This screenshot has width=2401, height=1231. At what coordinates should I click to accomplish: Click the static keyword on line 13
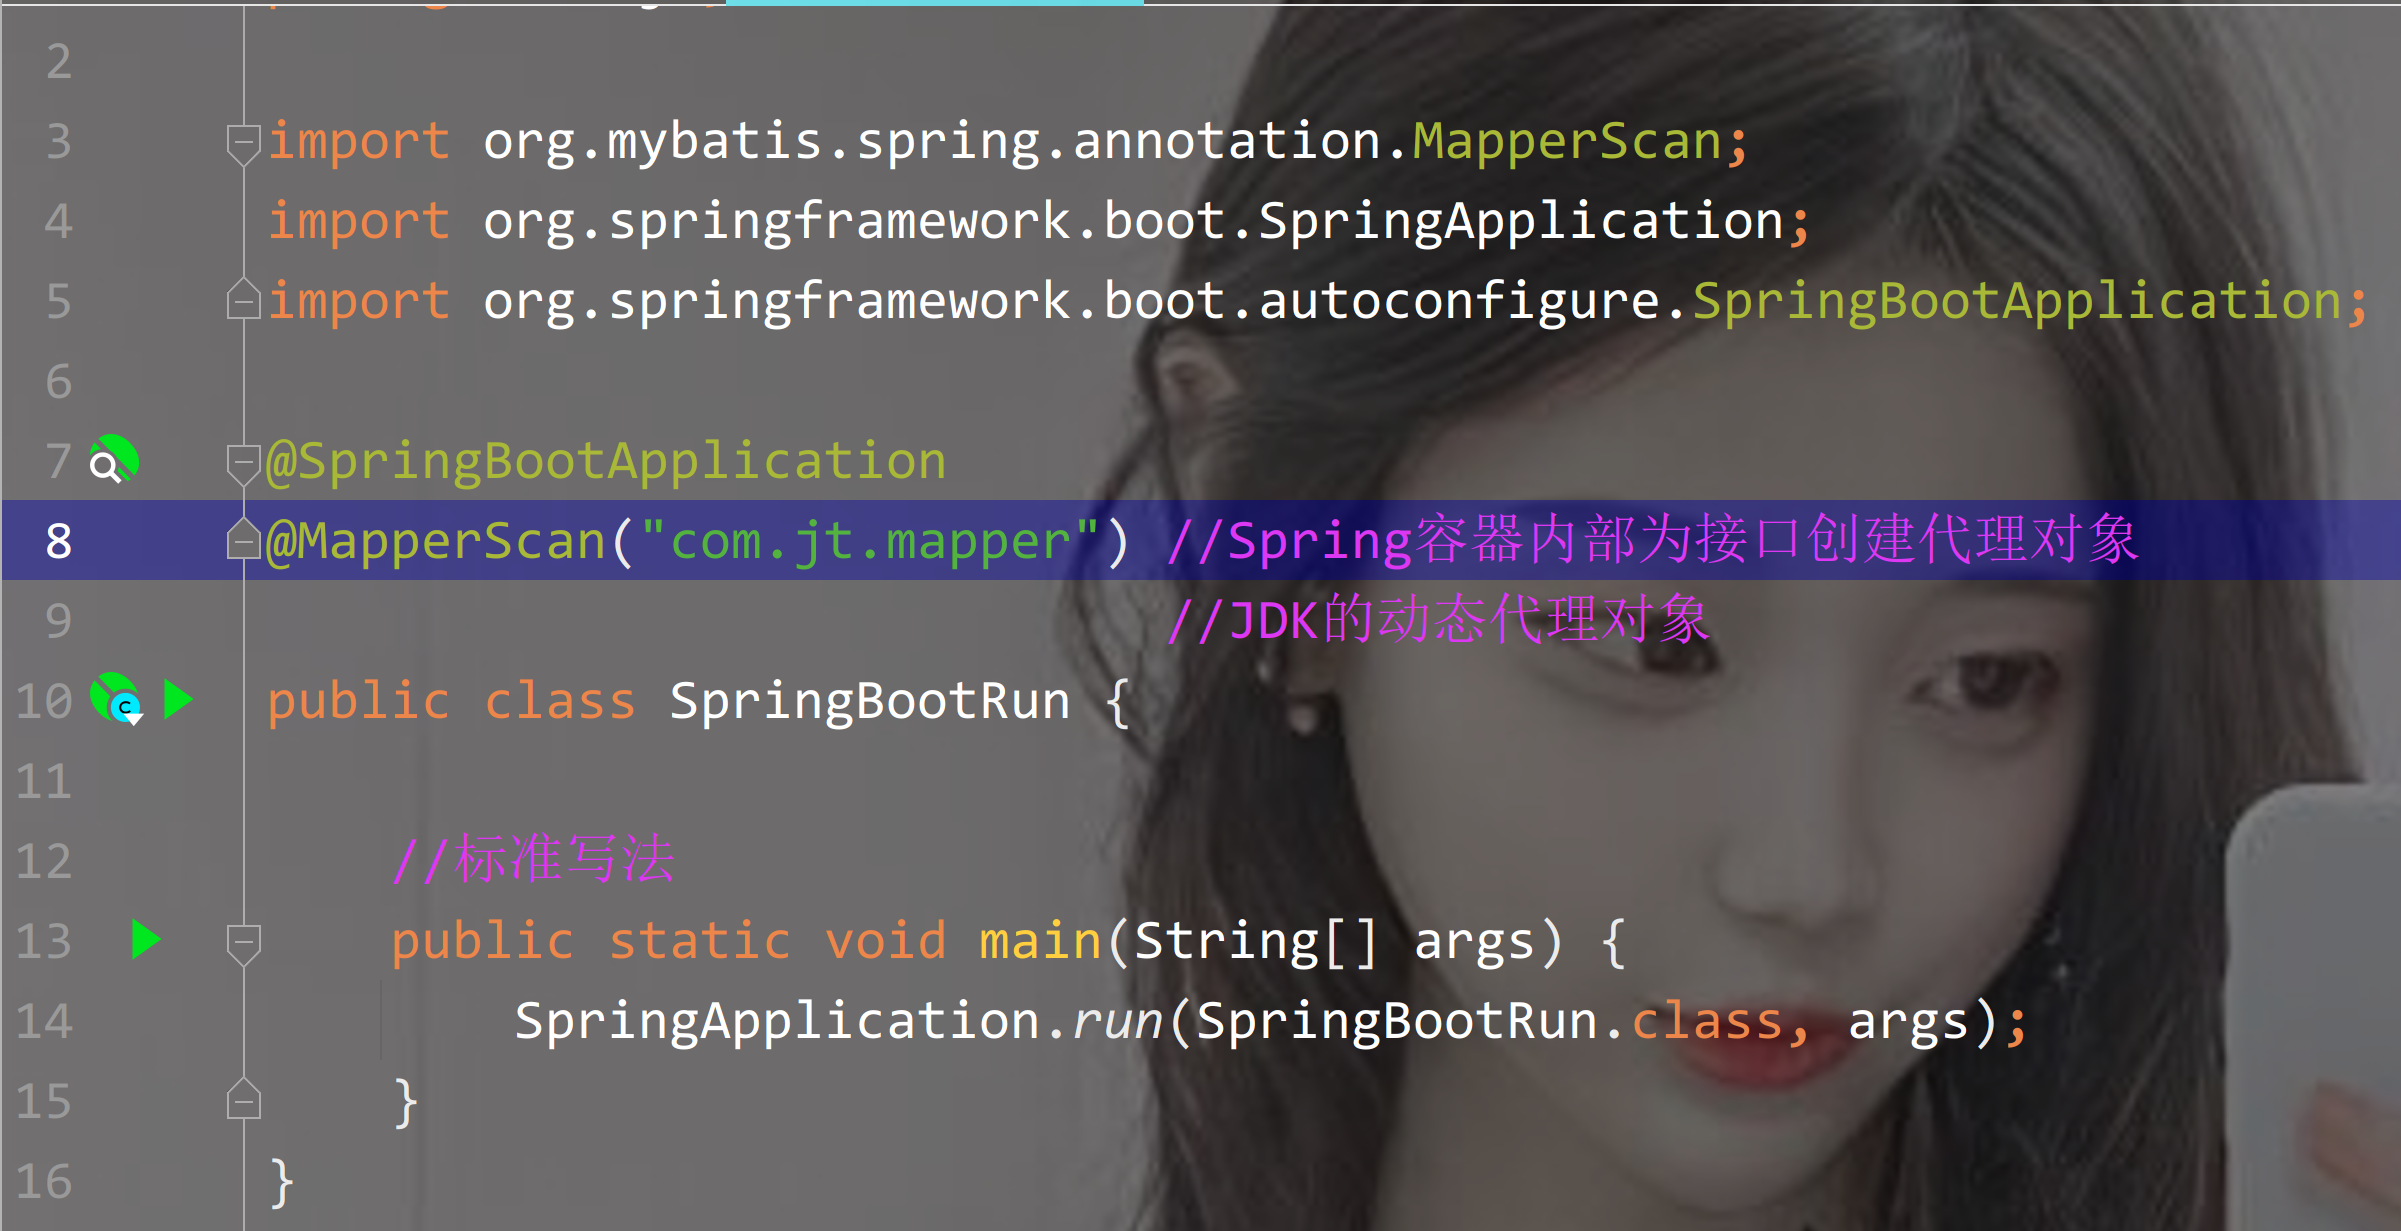pos(700,941)
